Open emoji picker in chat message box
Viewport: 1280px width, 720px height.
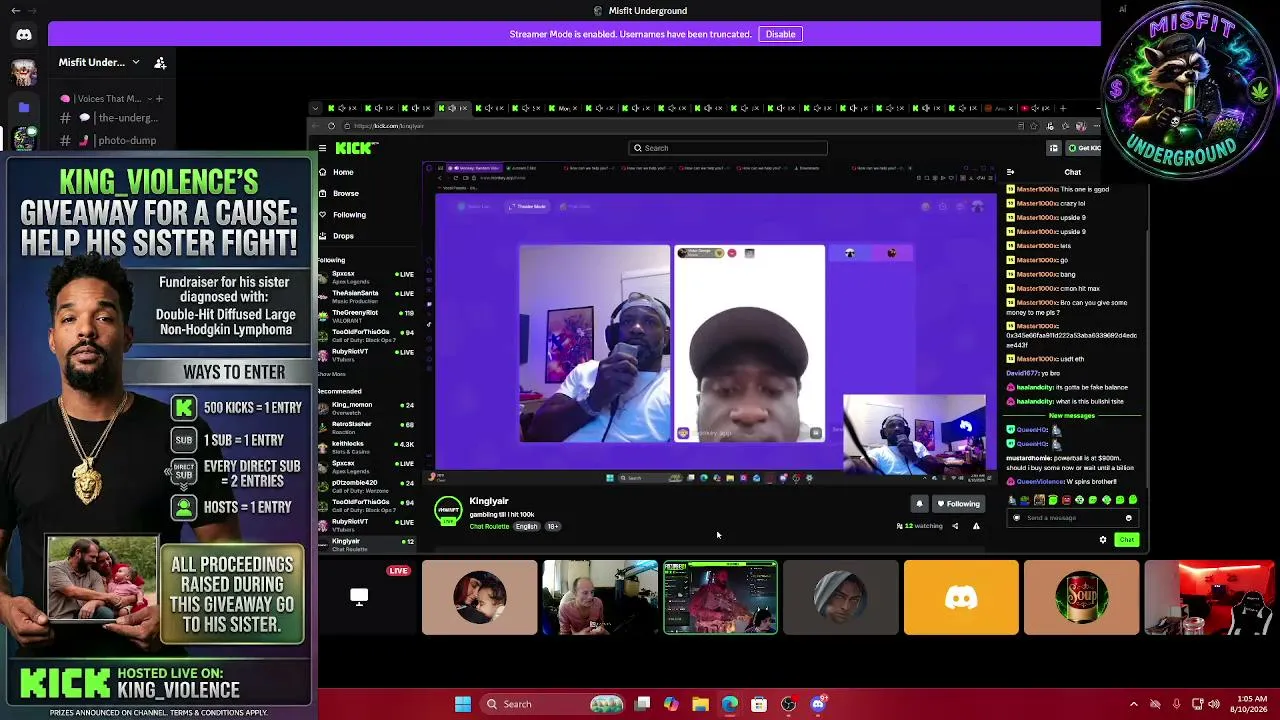[1129, 518]
